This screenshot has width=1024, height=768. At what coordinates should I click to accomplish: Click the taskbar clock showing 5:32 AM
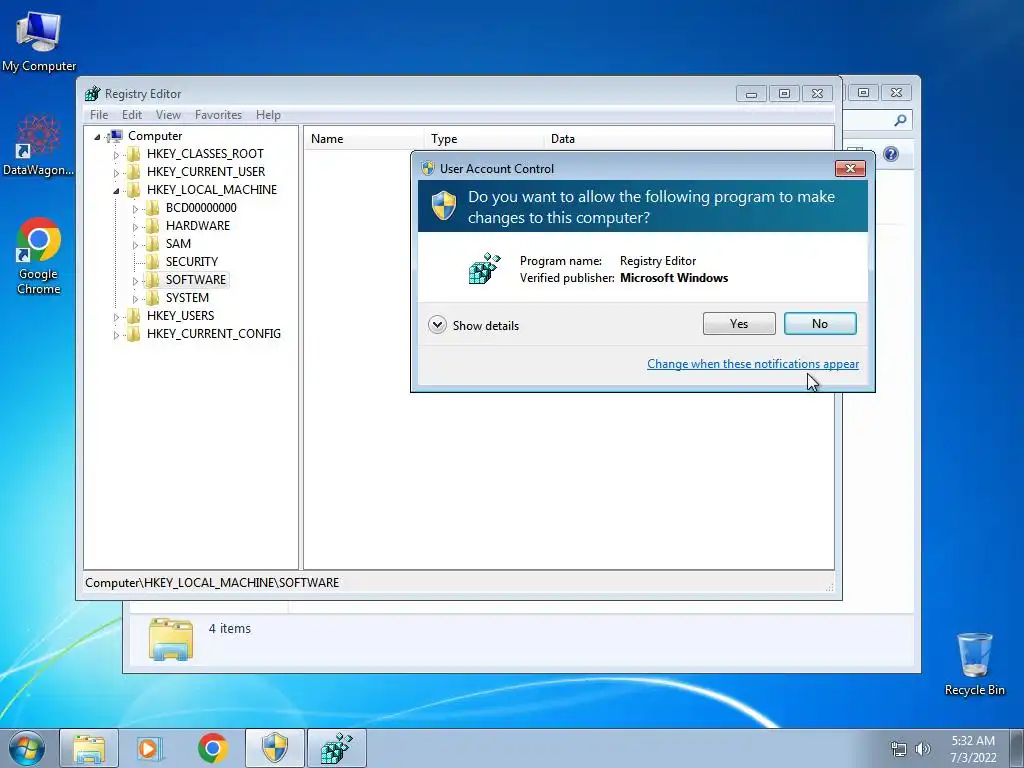coord(973,749)
